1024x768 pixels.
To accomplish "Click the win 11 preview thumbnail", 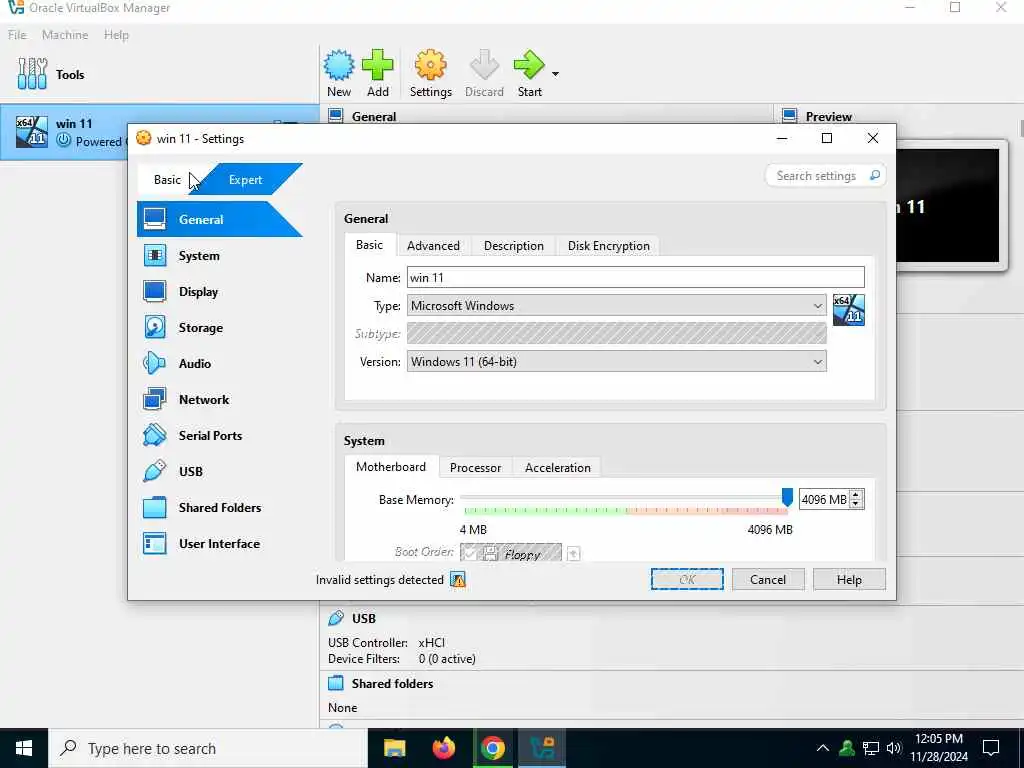I will (x=948, y=206).
